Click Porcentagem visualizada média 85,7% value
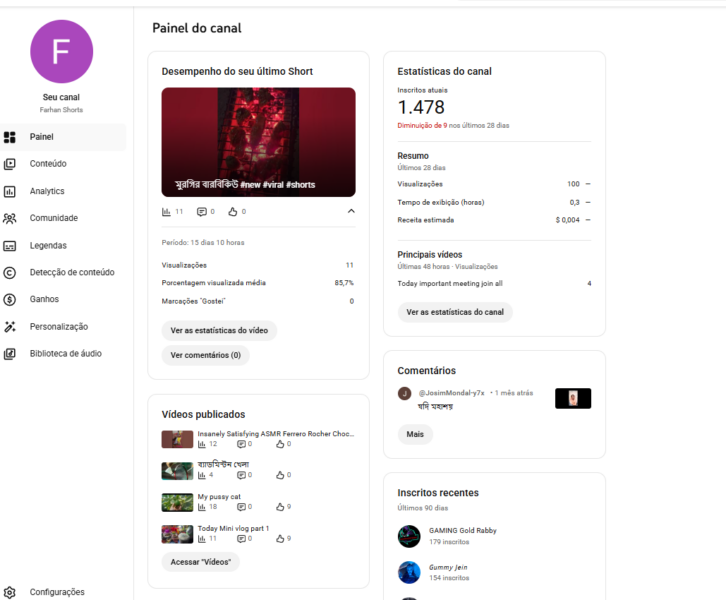Viewport: 726px width, 600px height. coord(344,283)
